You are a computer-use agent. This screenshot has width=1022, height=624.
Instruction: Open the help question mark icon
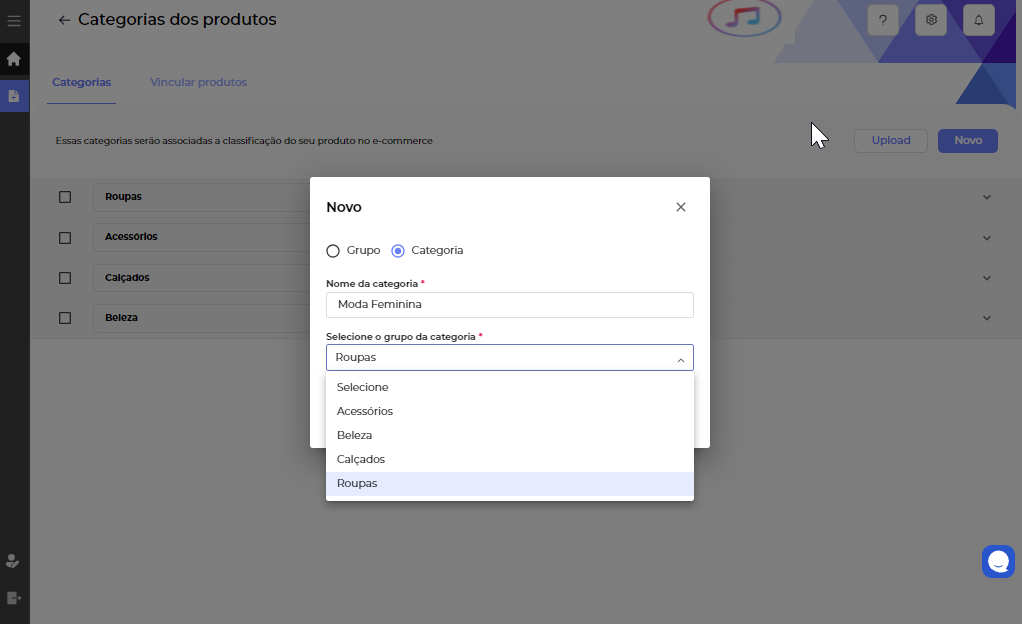(x=883, y=20)
